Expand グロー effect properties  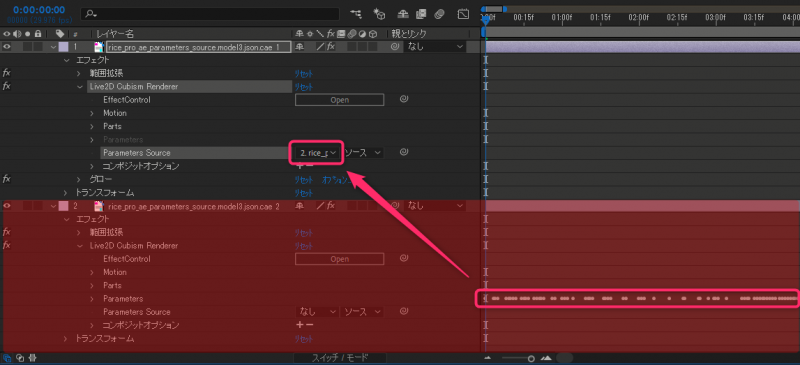tap(79, 180)
